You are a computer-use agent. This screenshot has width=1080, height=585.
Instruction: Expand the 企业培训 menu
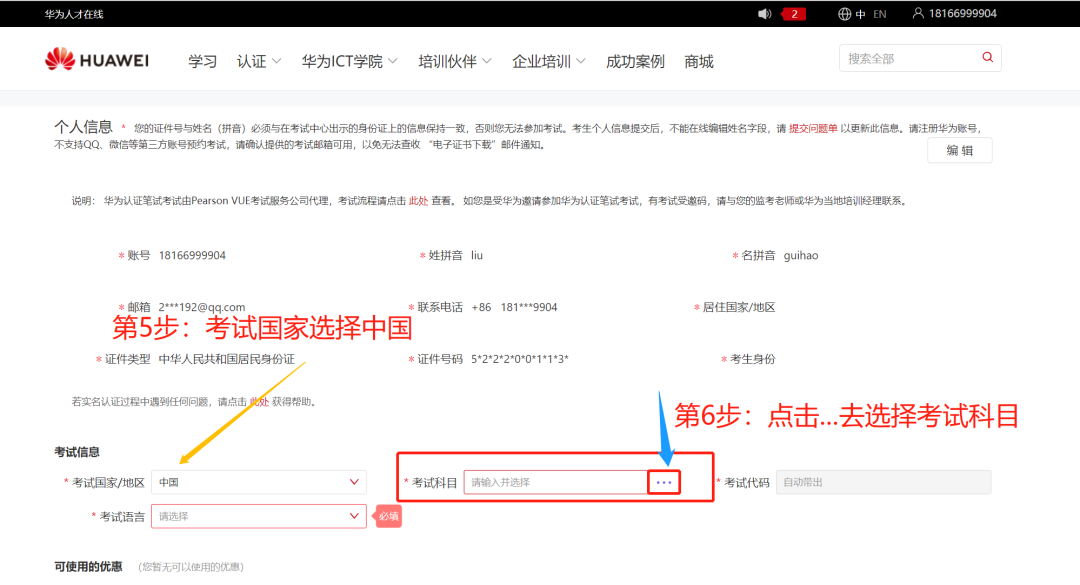(x=548, y=61)
